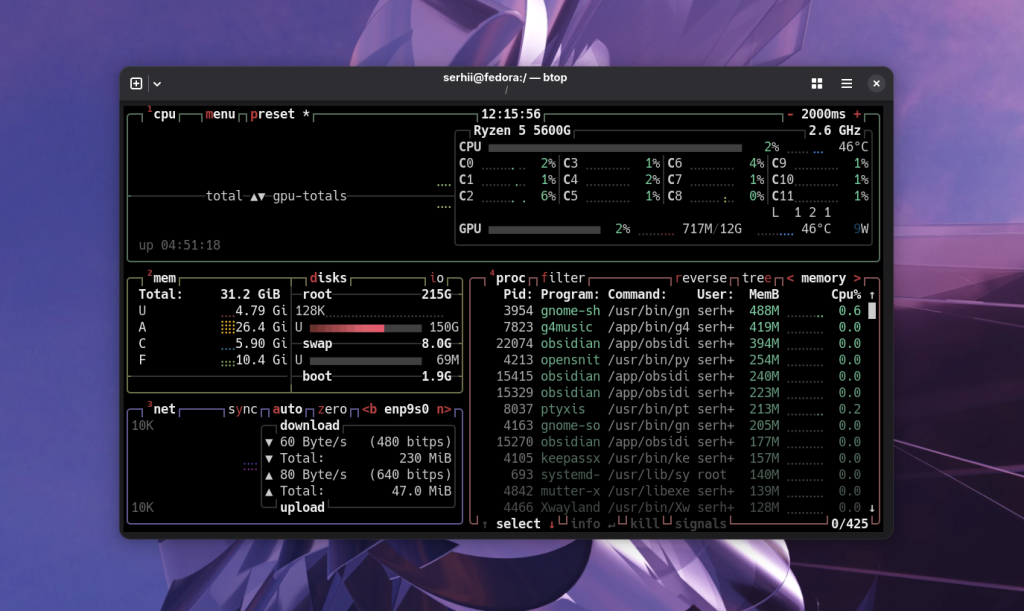Open the process filter field
1024x611 pixels.
coord(563,278)
